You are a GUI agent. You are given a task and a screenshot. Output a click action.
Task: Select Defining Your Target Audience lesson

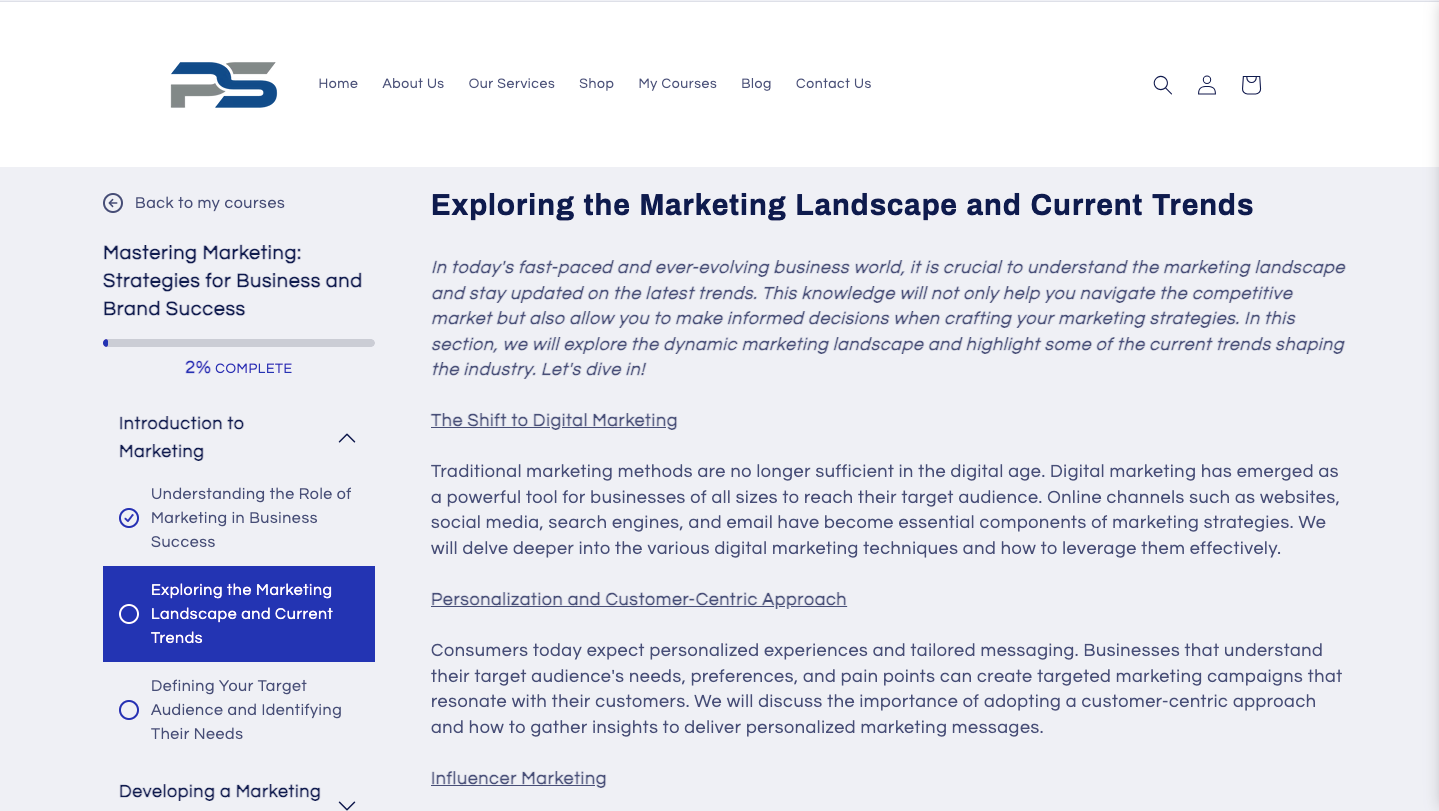tap(246, 710)
